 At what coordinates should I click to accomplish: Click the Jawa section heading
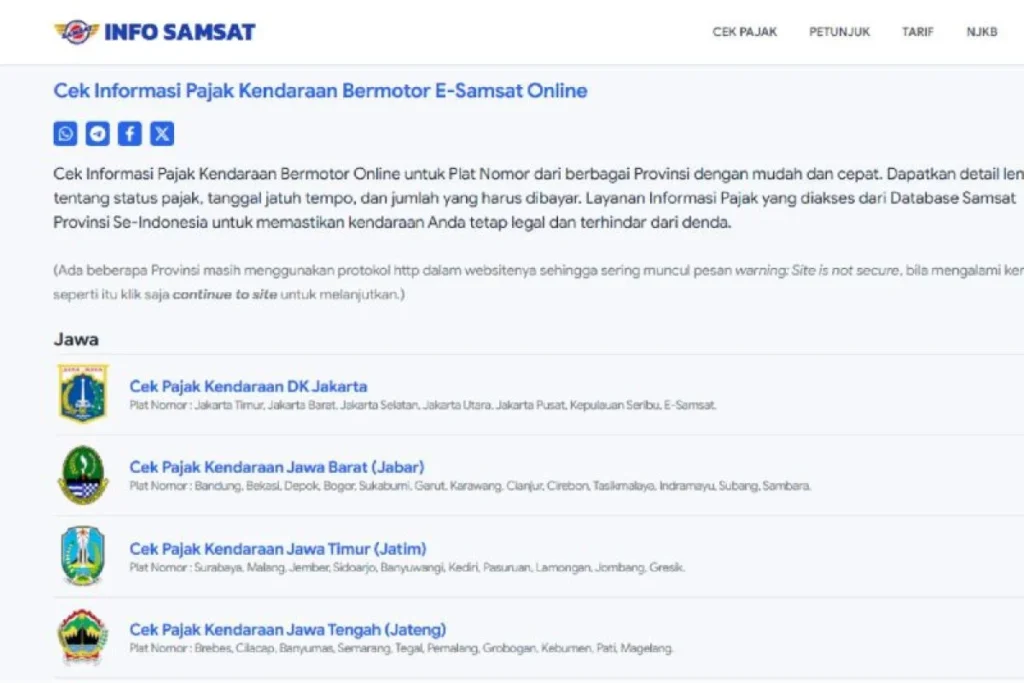tap(76, 340)
